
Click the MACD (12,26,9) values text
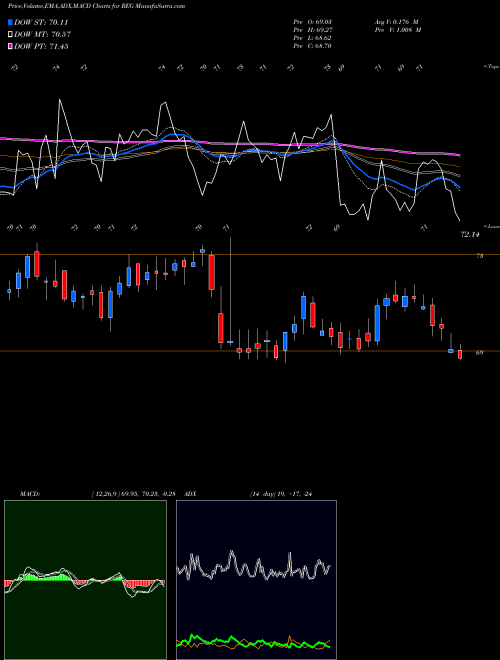pyautogui.click(x=133, y=494)
